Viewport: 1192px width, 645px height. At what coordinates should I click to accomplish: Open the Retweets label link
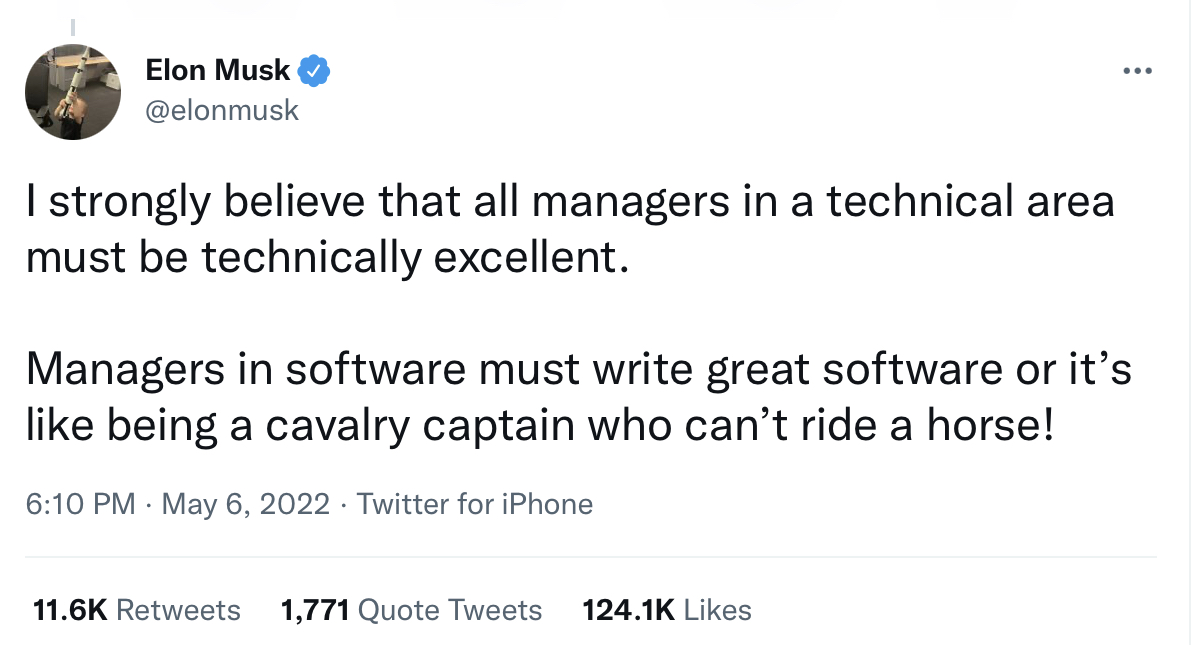coord(178,610)
